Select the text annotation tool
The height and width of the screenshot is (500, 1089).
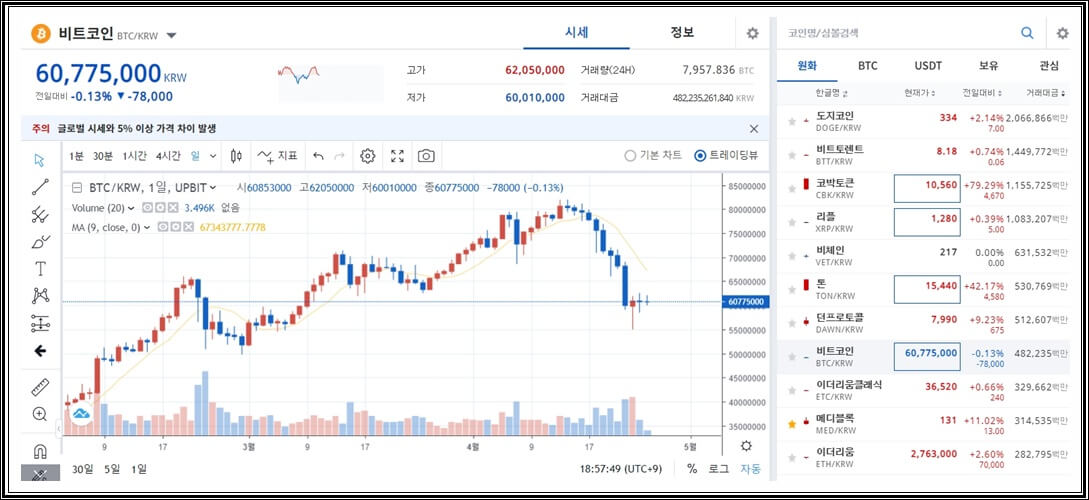click(40, 269)
